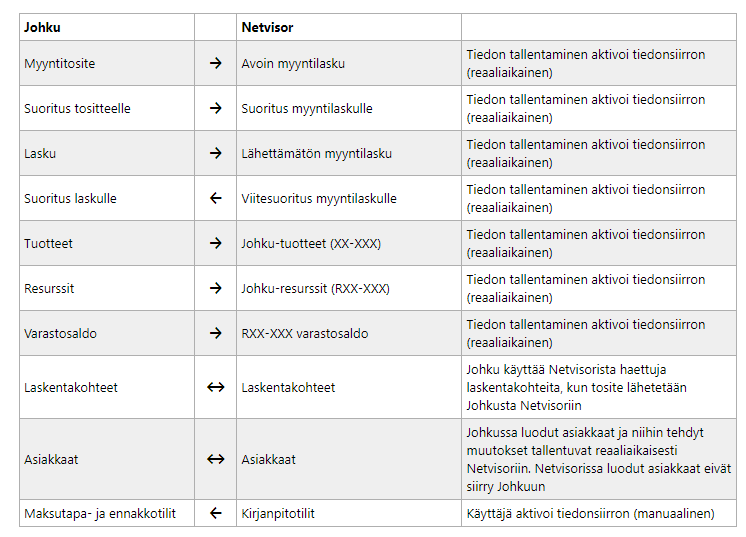The width and height of the screenshot is (746, 537).
Task: Click the Johku-resurssit (RXX-XXX) cell
Action: (349, 288)
